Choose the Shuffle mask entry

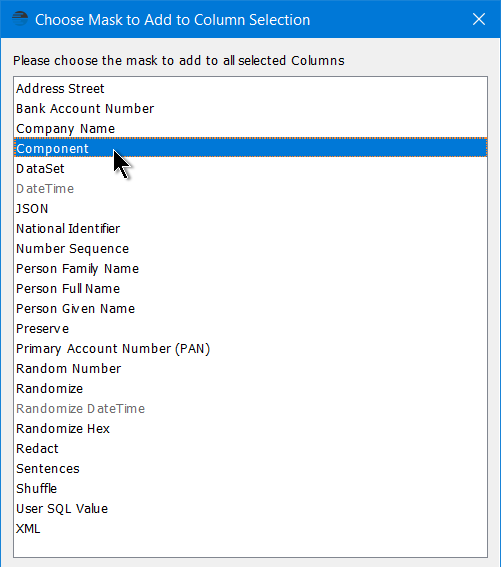(250, 489)
